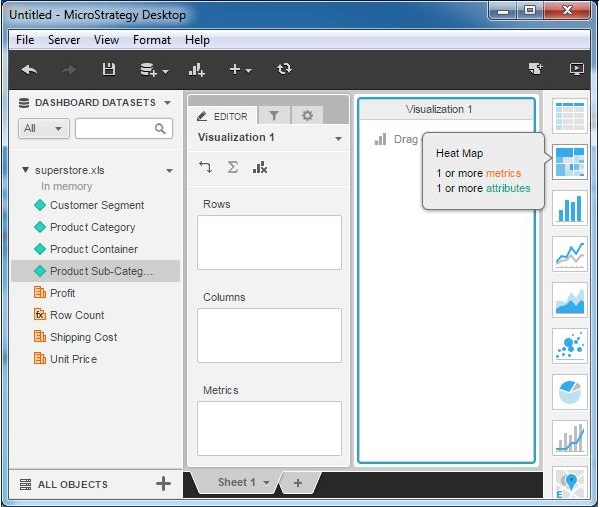Select the Profit metric in the dataset
Screen dimensions: 600x507
tap(62, 293)
